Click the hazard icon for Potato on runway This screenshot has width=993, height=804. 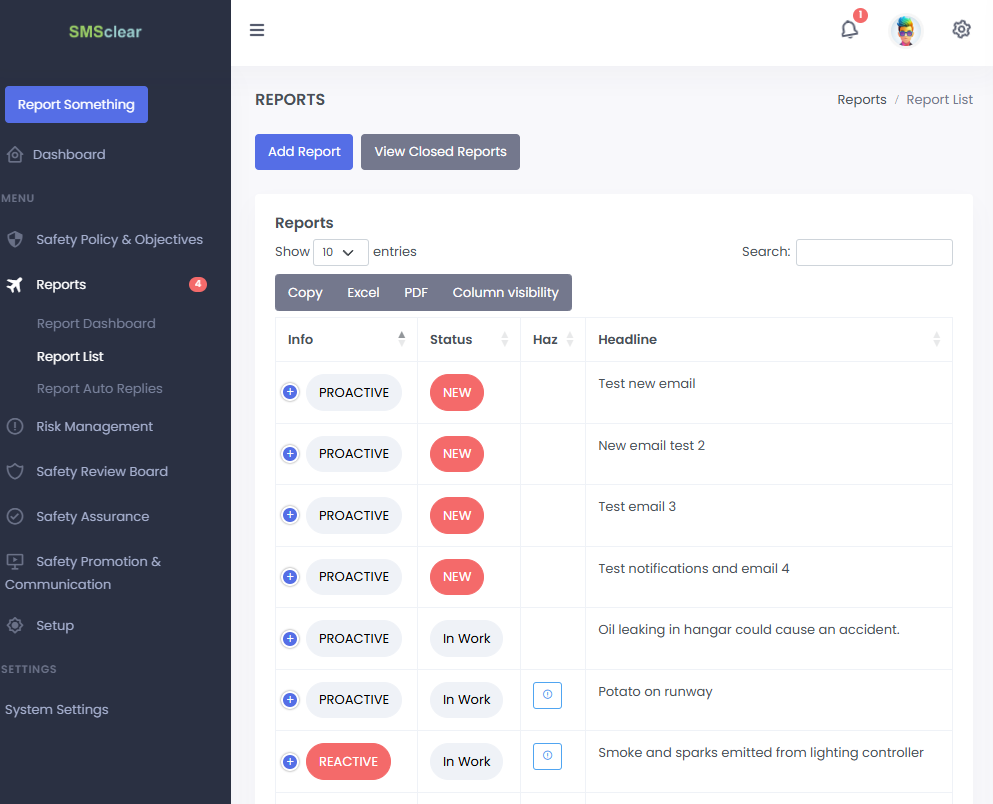pyautogui.click(x=547, y=695)
